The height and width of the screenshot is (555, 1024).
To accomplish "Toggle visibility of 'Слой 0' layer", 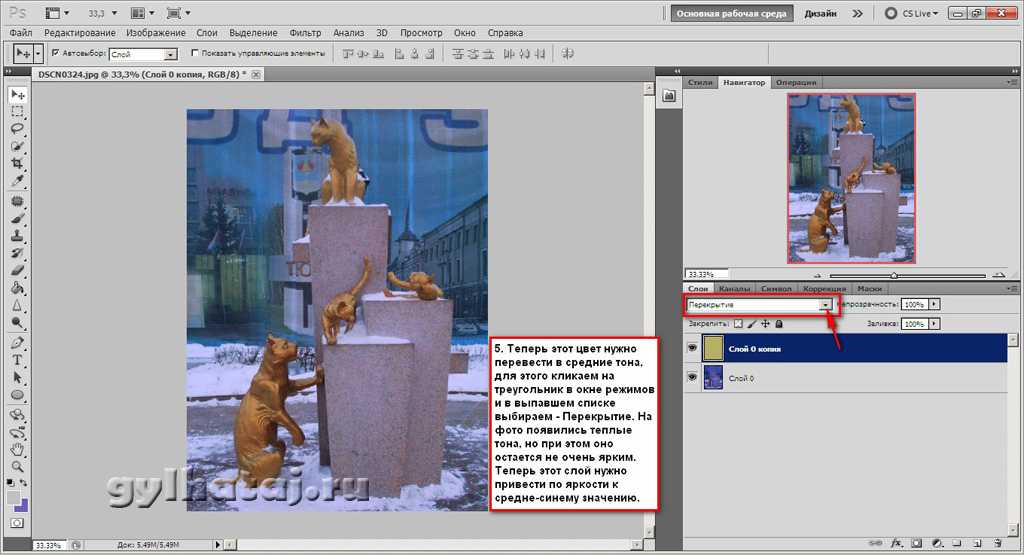I will (x=691, y=377).
